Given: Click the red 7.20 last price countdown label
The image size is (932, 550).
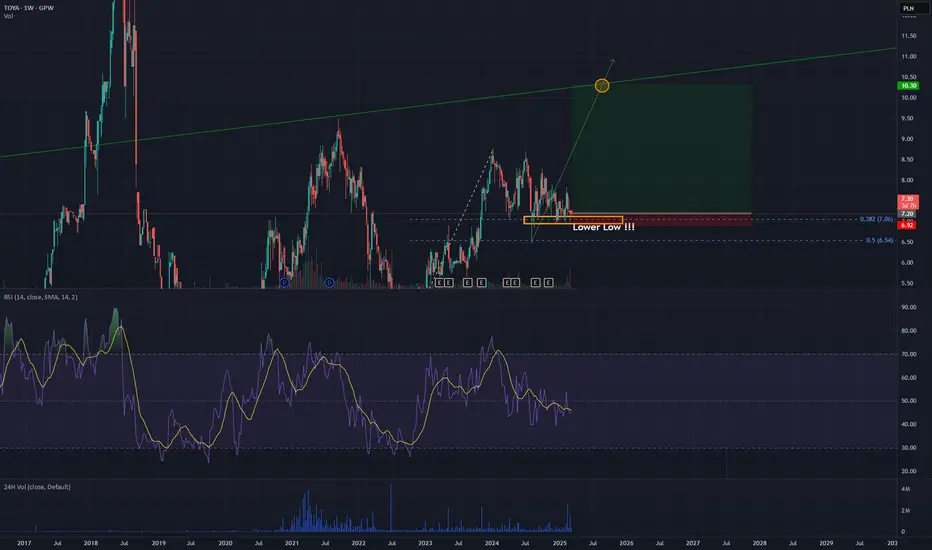Looking at the screenshot, I should pyautogui.click(x=908, y=202).
